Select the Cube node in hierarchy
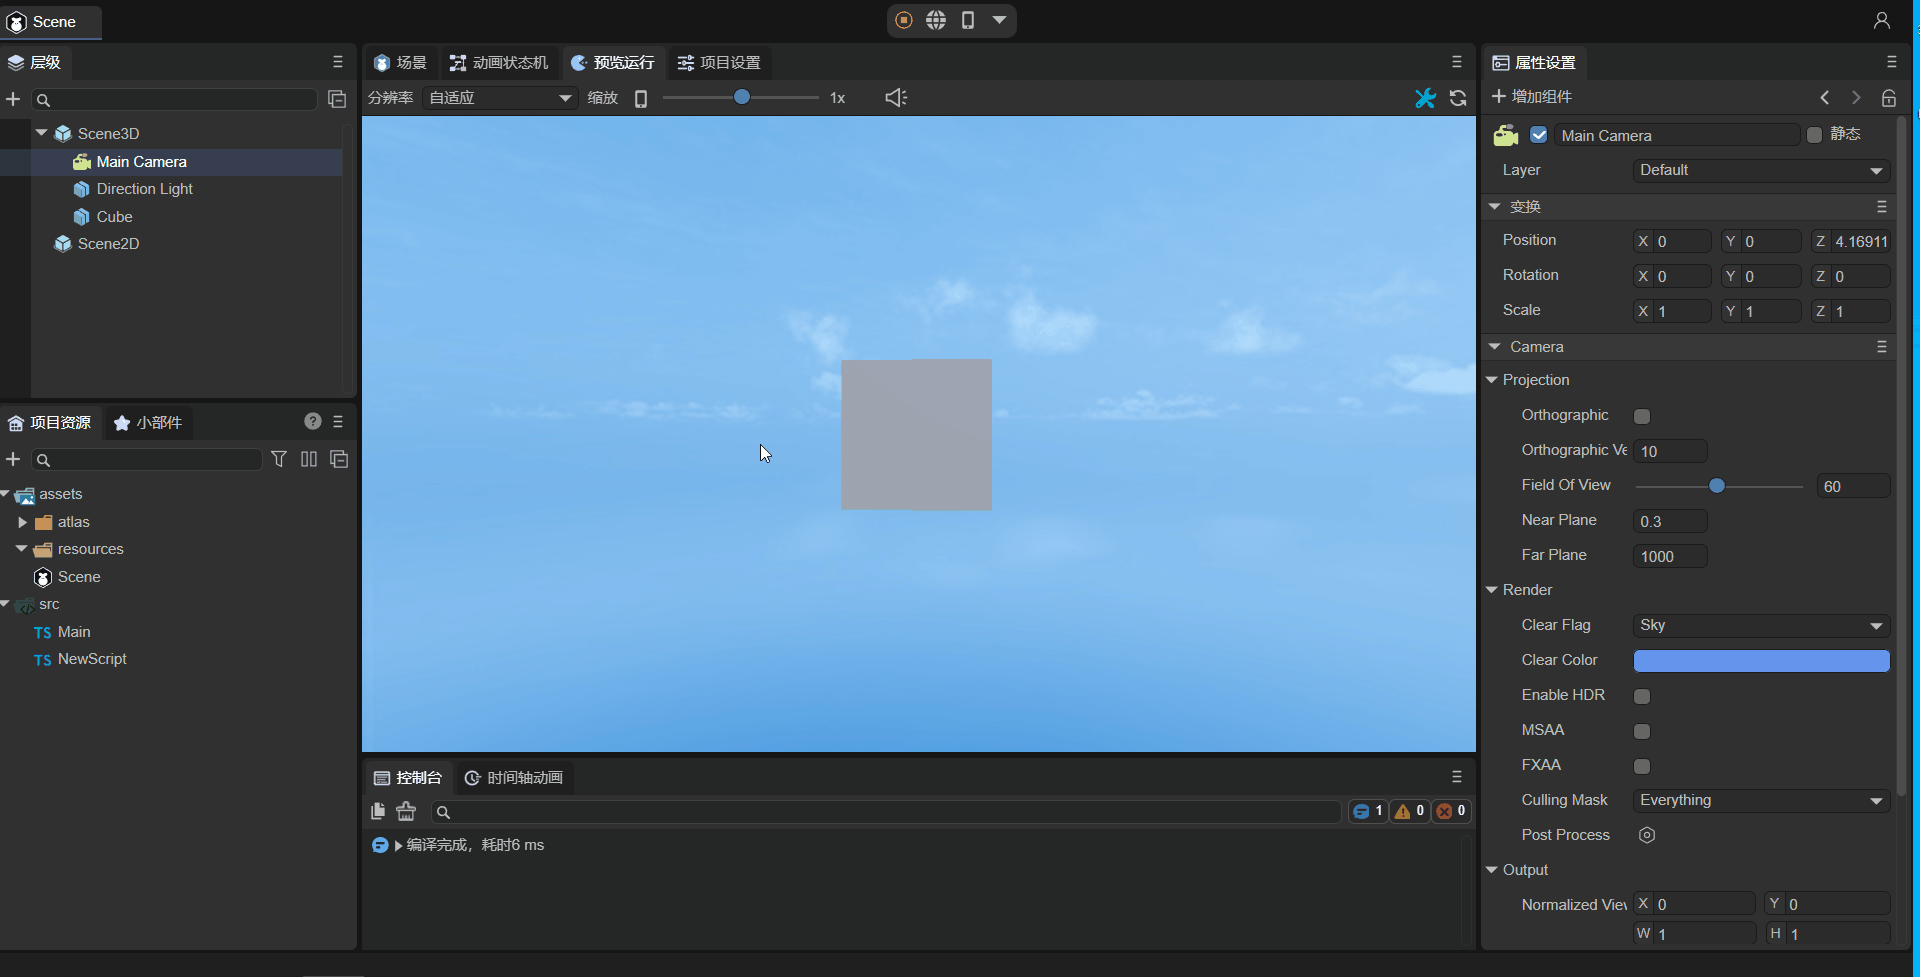This screenshot has width=1920, height=977. point(114,217)
